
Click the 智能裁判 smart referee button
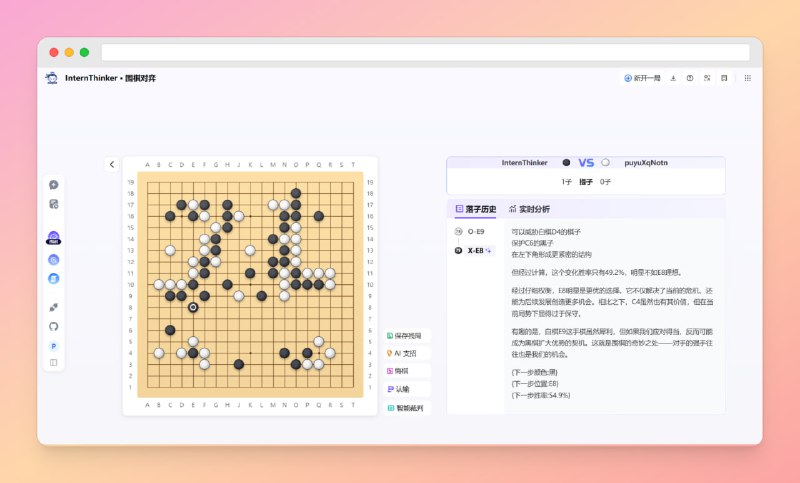click(406, 408)
